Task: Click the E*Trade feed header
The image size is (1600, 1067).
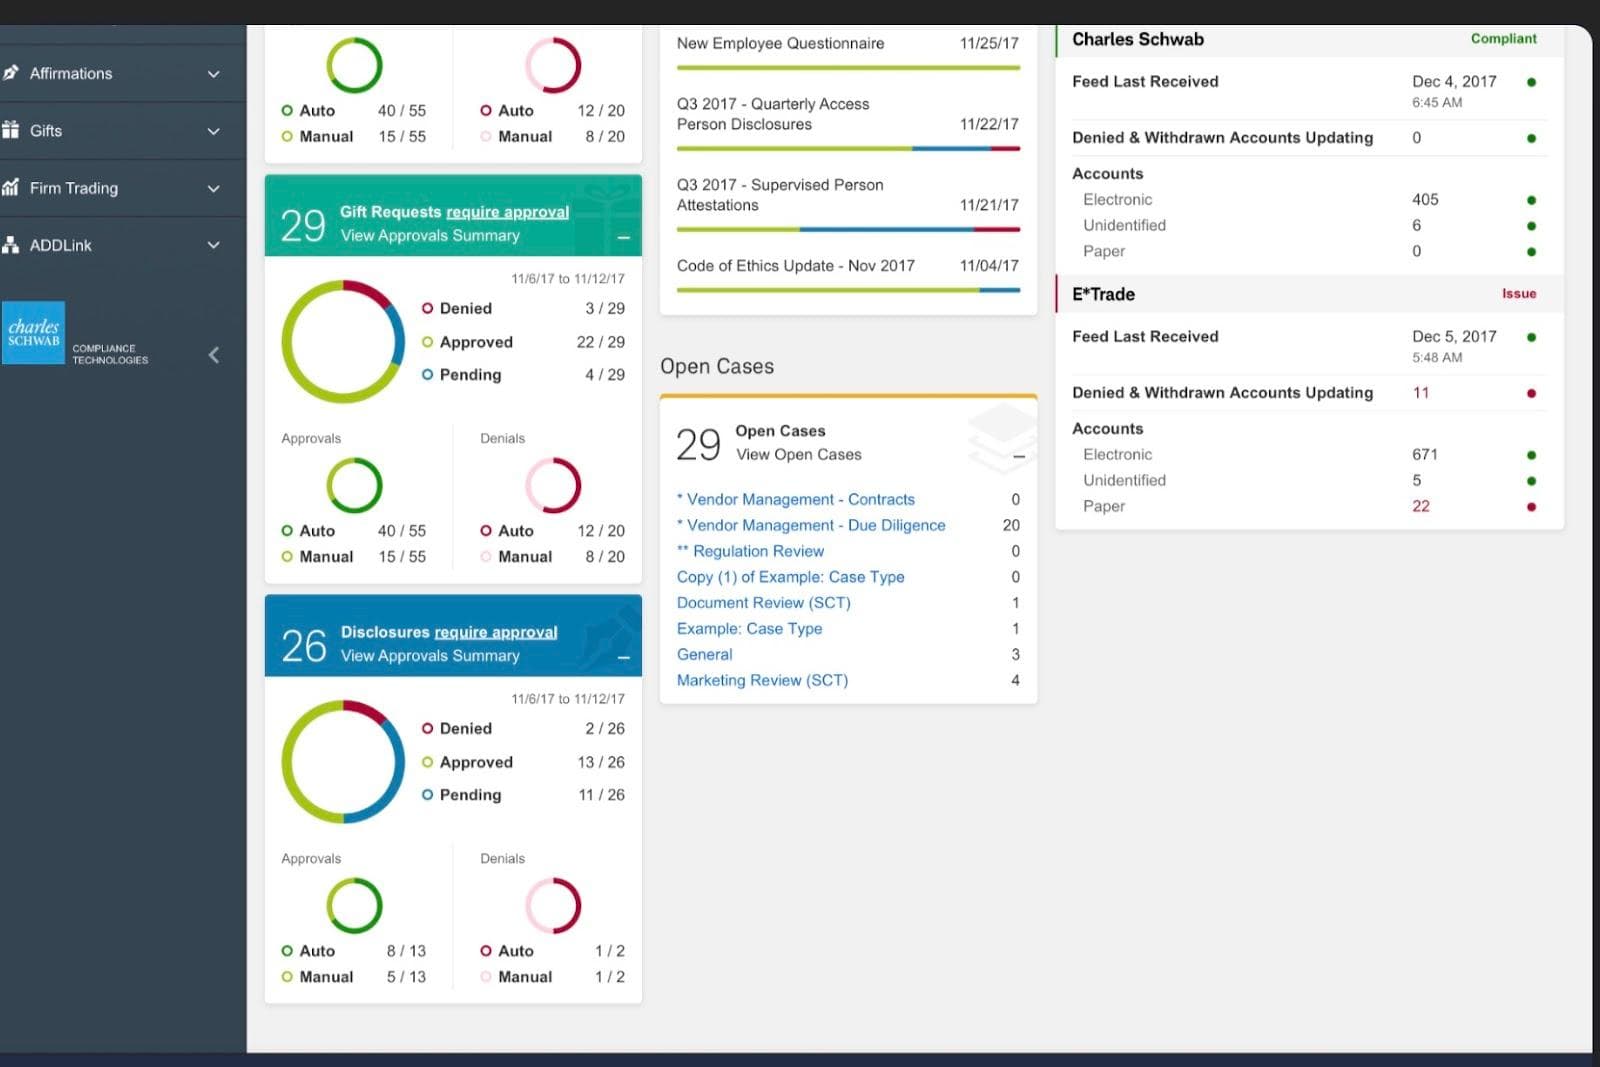Action: (1310, 294)
